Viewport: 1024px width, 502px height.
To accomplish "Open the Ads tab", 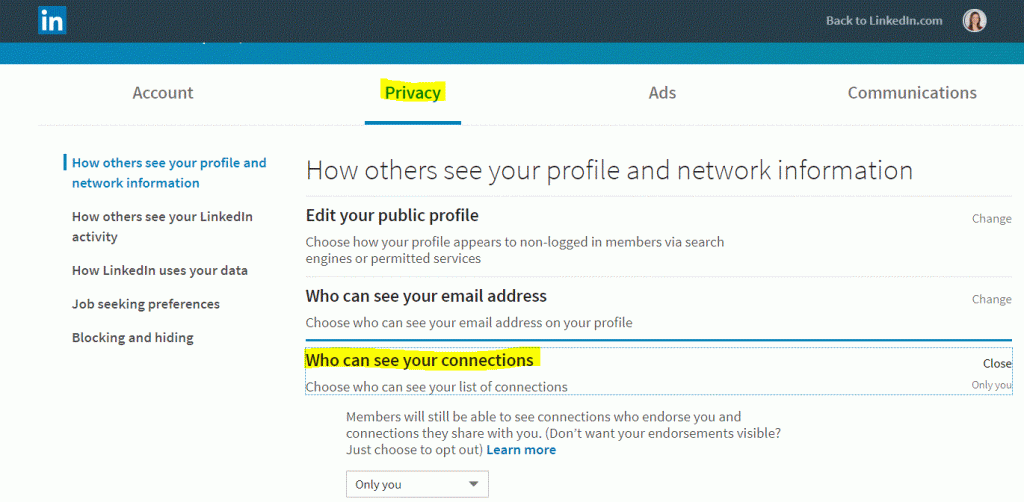I will 662,93.
